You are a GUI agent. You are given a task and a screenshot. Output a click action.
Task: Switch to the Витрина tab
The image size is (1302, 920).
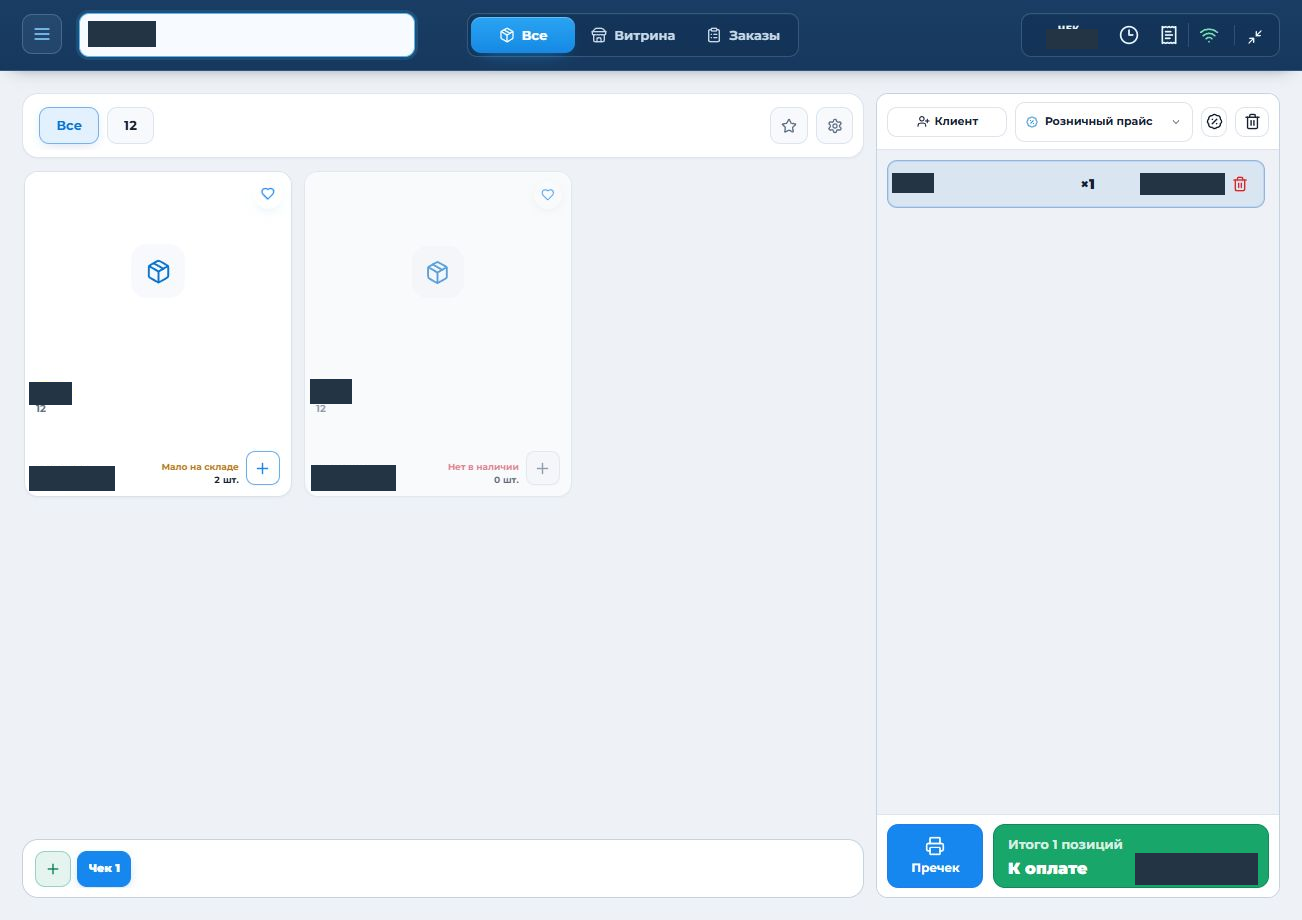(632, 35)
